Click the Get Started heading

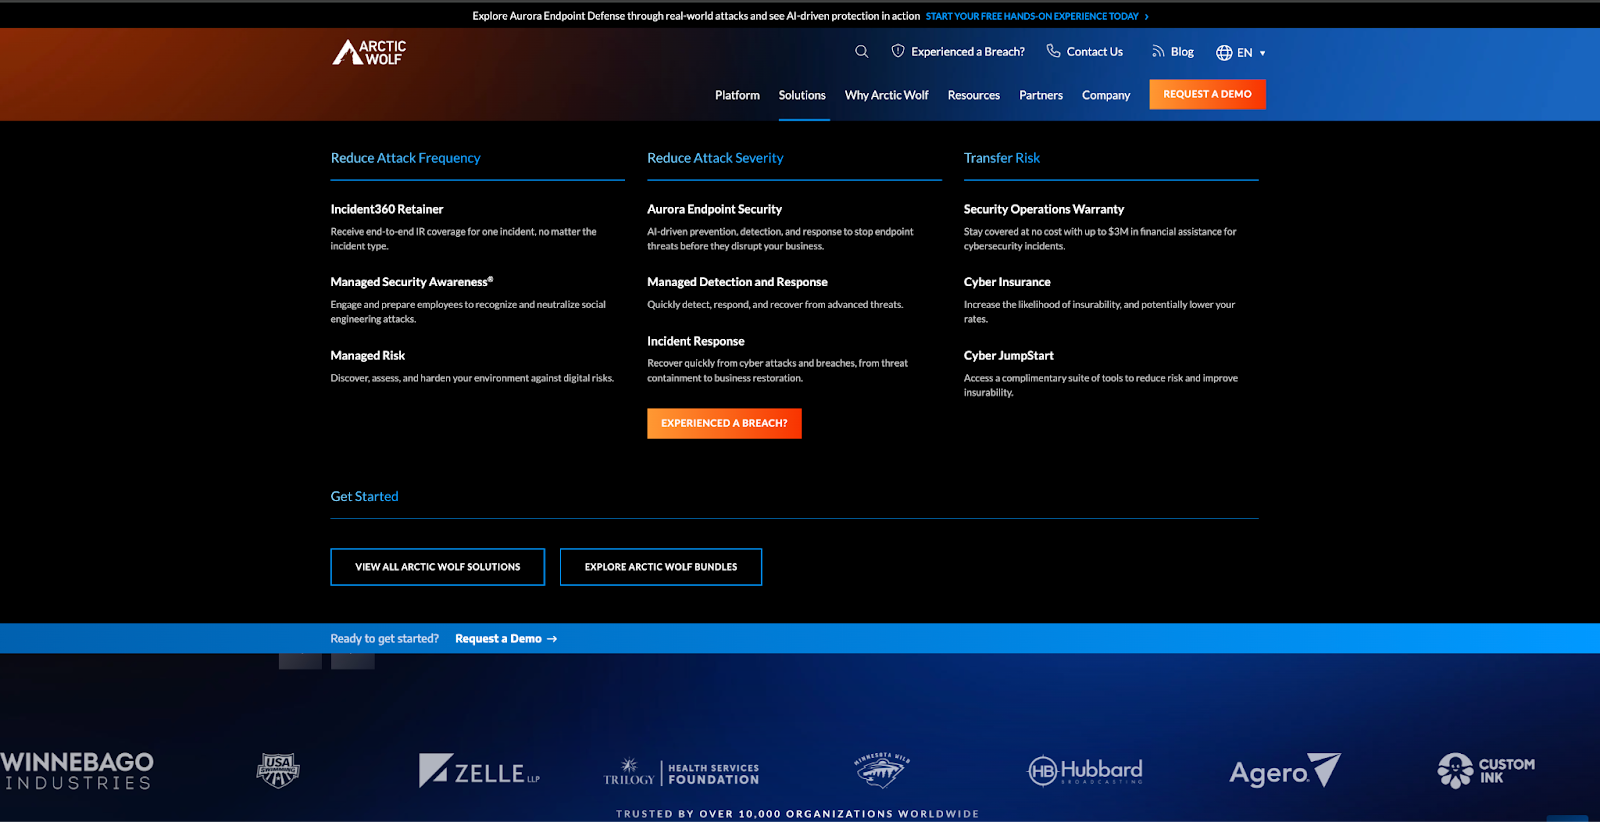364,496
